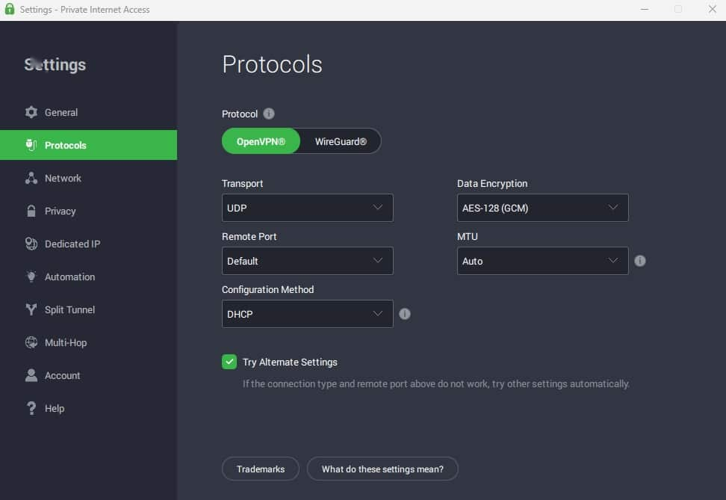The height and width of the screenshot is (500, 726).
Task: Go to the Help section
Action: pos(54,409)
